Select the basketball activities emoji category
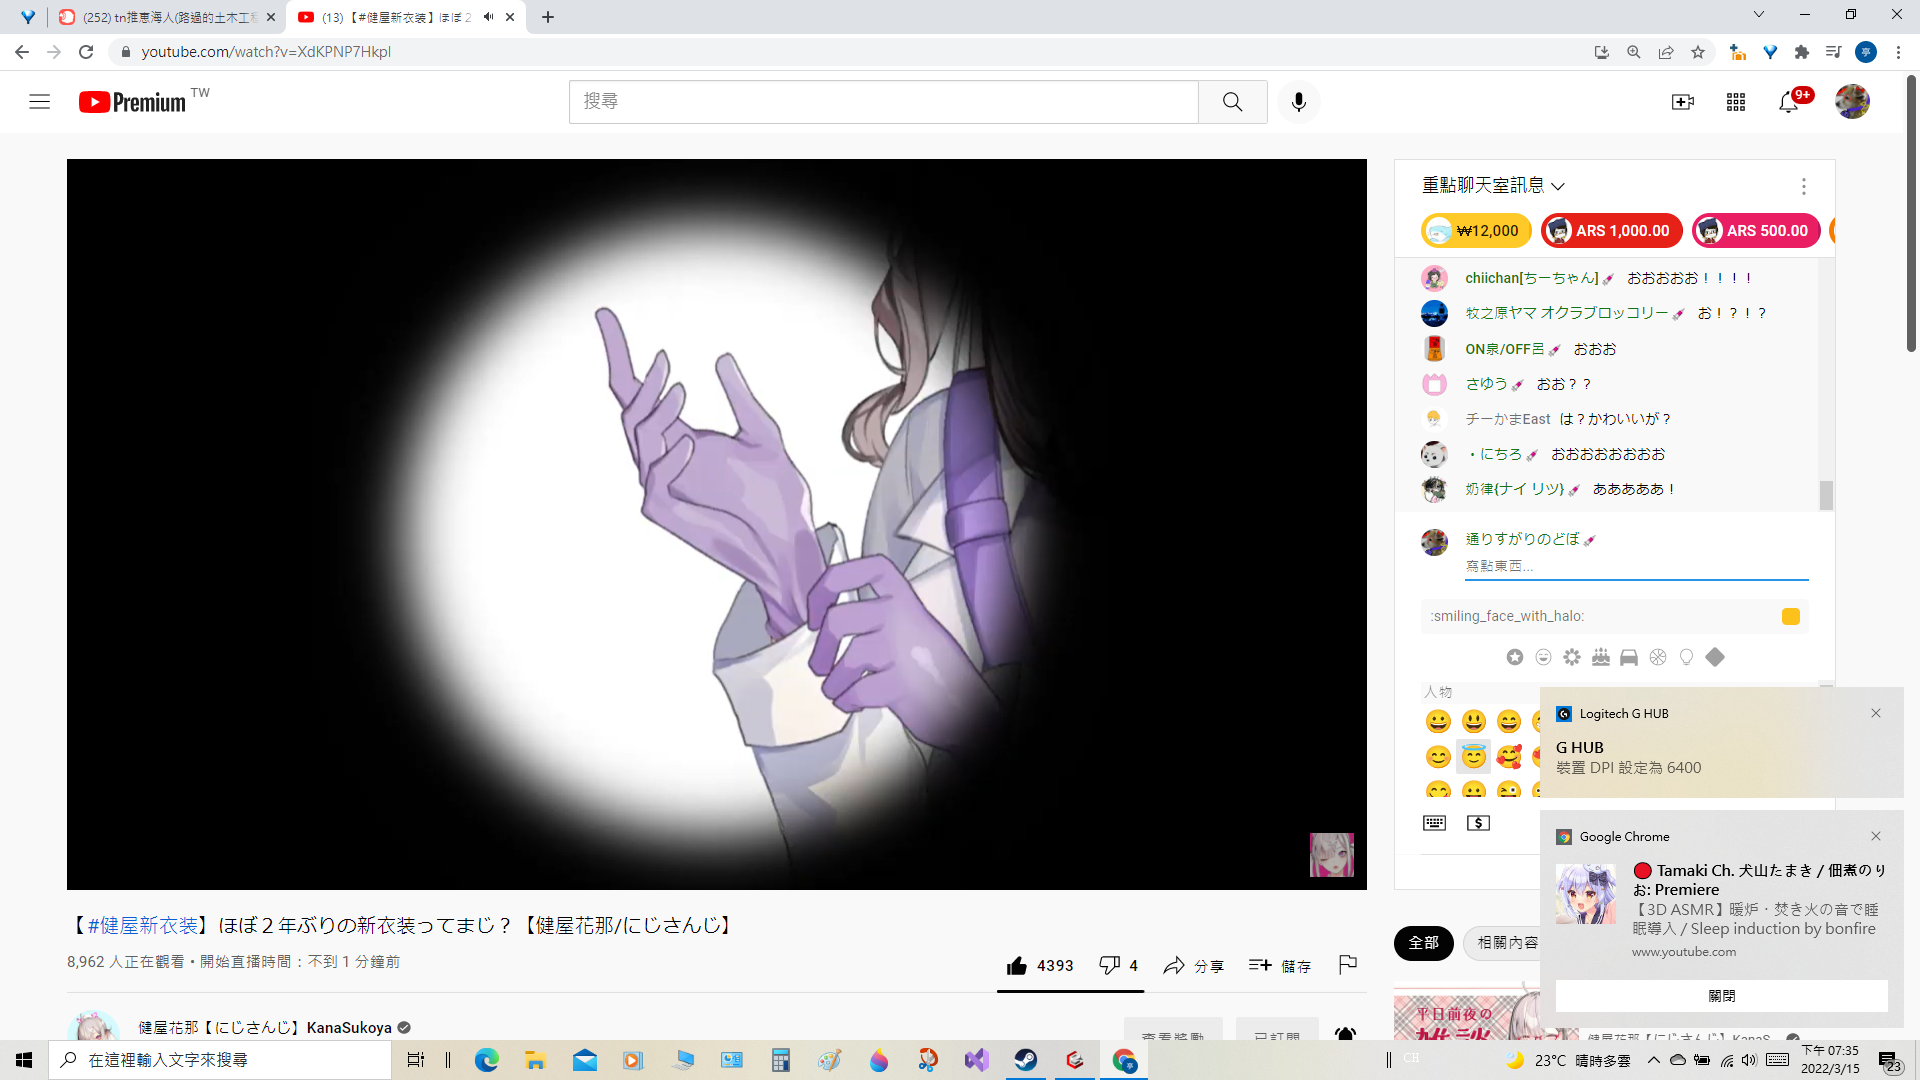The image size is (1920, 1080). click(x=1658, y=657)
